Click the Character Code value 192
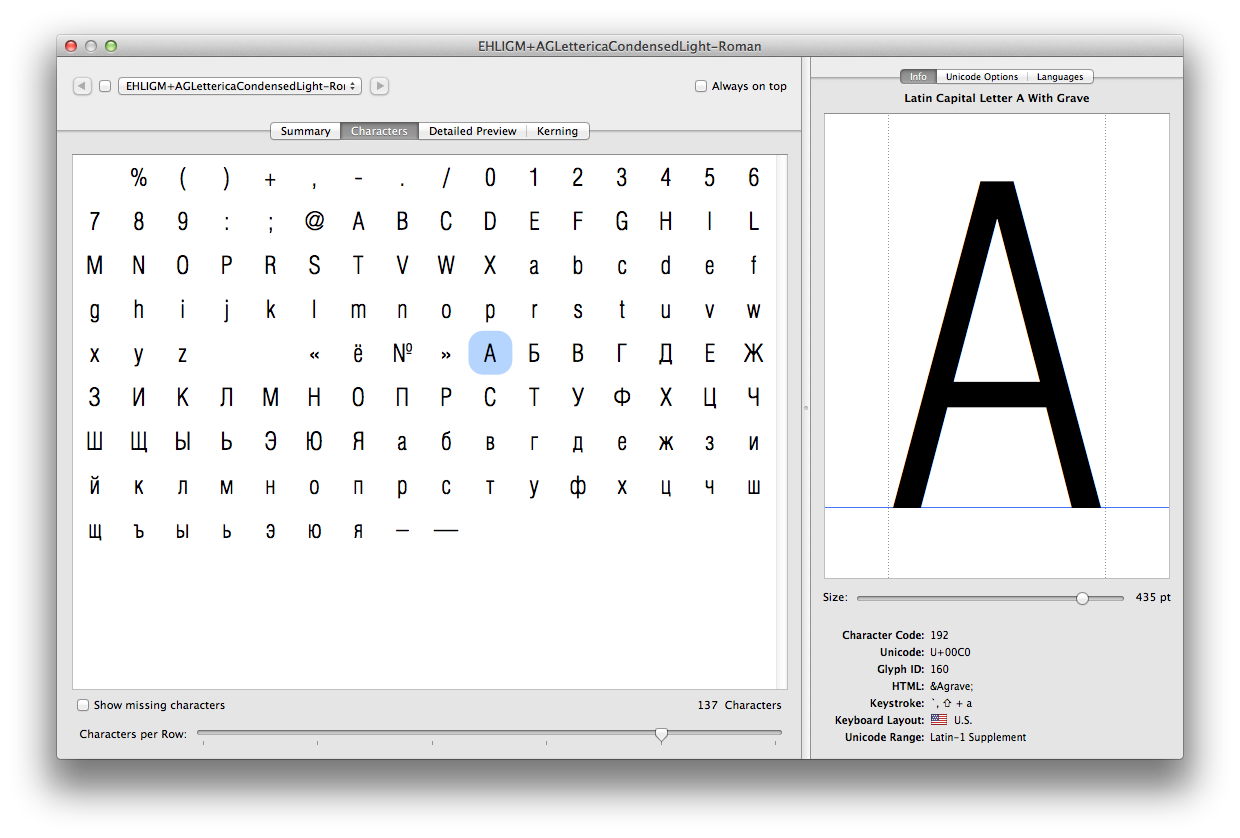1240x838 pixels. pos(939,635)
